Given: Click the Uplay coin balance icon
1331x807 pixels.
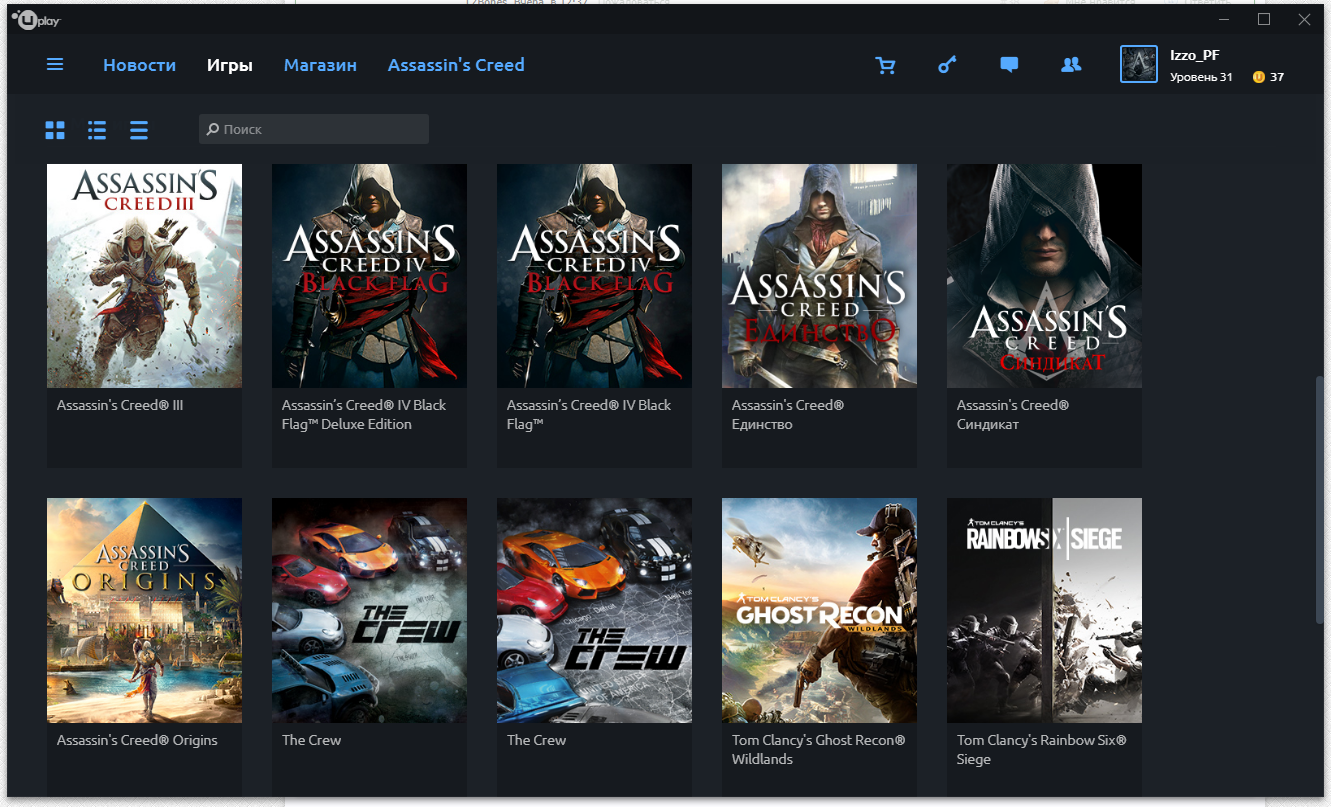Looking at the screenshot, I should 1258,77.
